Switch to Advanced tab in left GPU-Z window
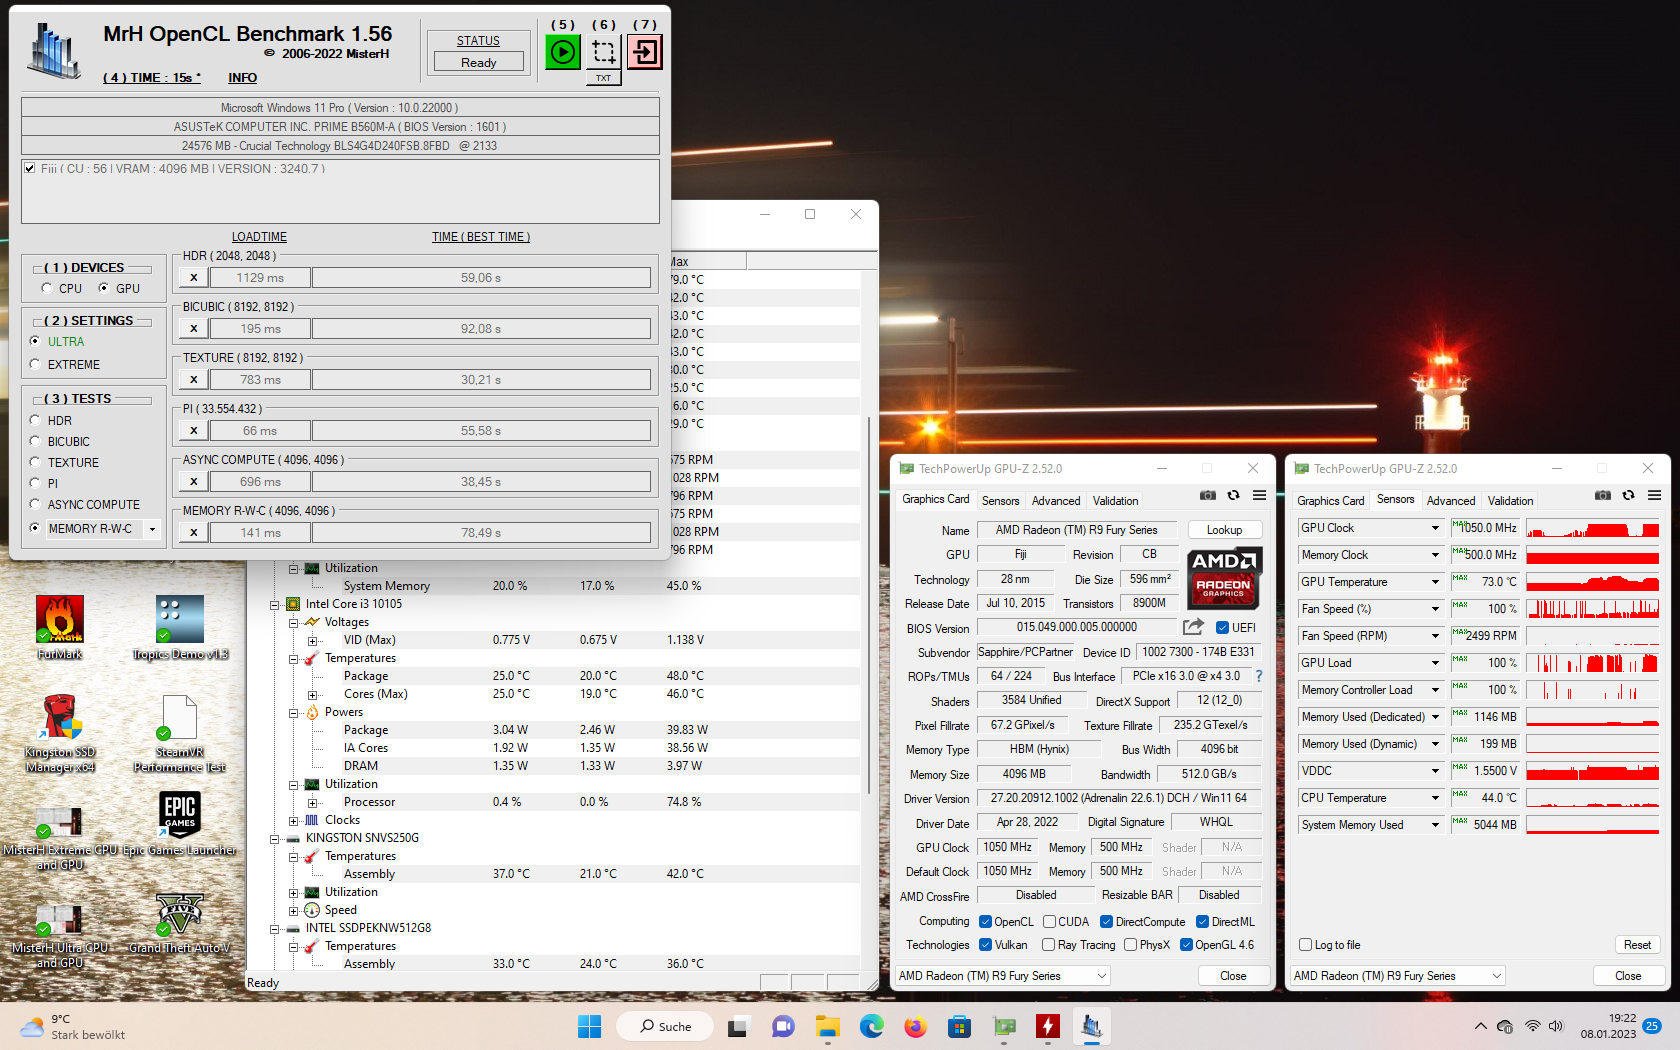The height and width of the screenshot is (1050, 1680). click(1056, 501)
